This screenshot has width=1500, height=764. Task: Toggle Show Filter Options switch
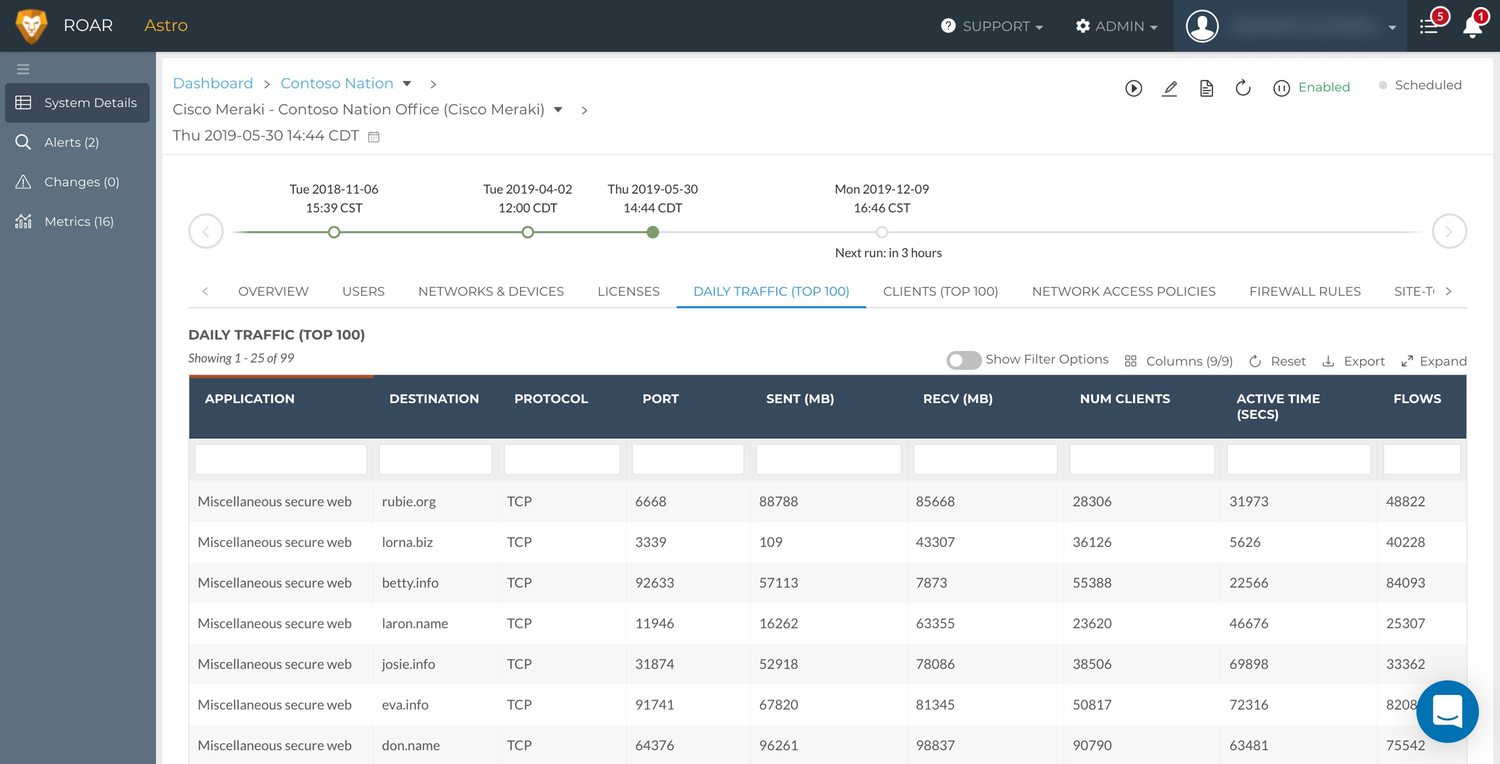[963, 359]
